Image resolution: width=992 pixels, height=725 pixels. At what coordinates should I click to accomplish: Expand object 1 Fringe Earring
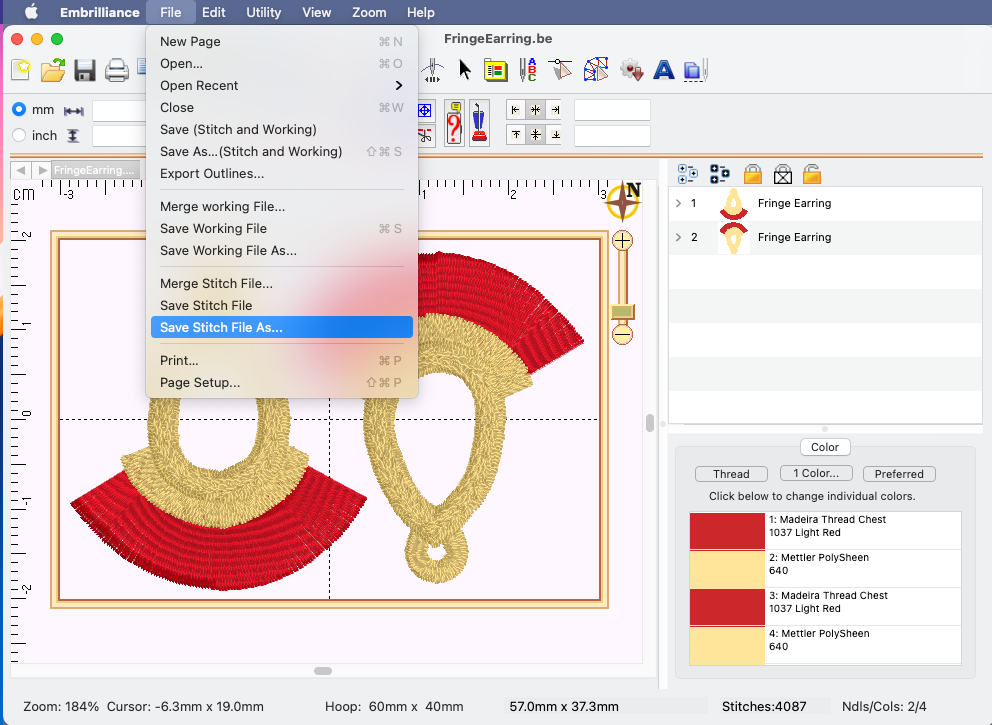(x=679, y=204)
